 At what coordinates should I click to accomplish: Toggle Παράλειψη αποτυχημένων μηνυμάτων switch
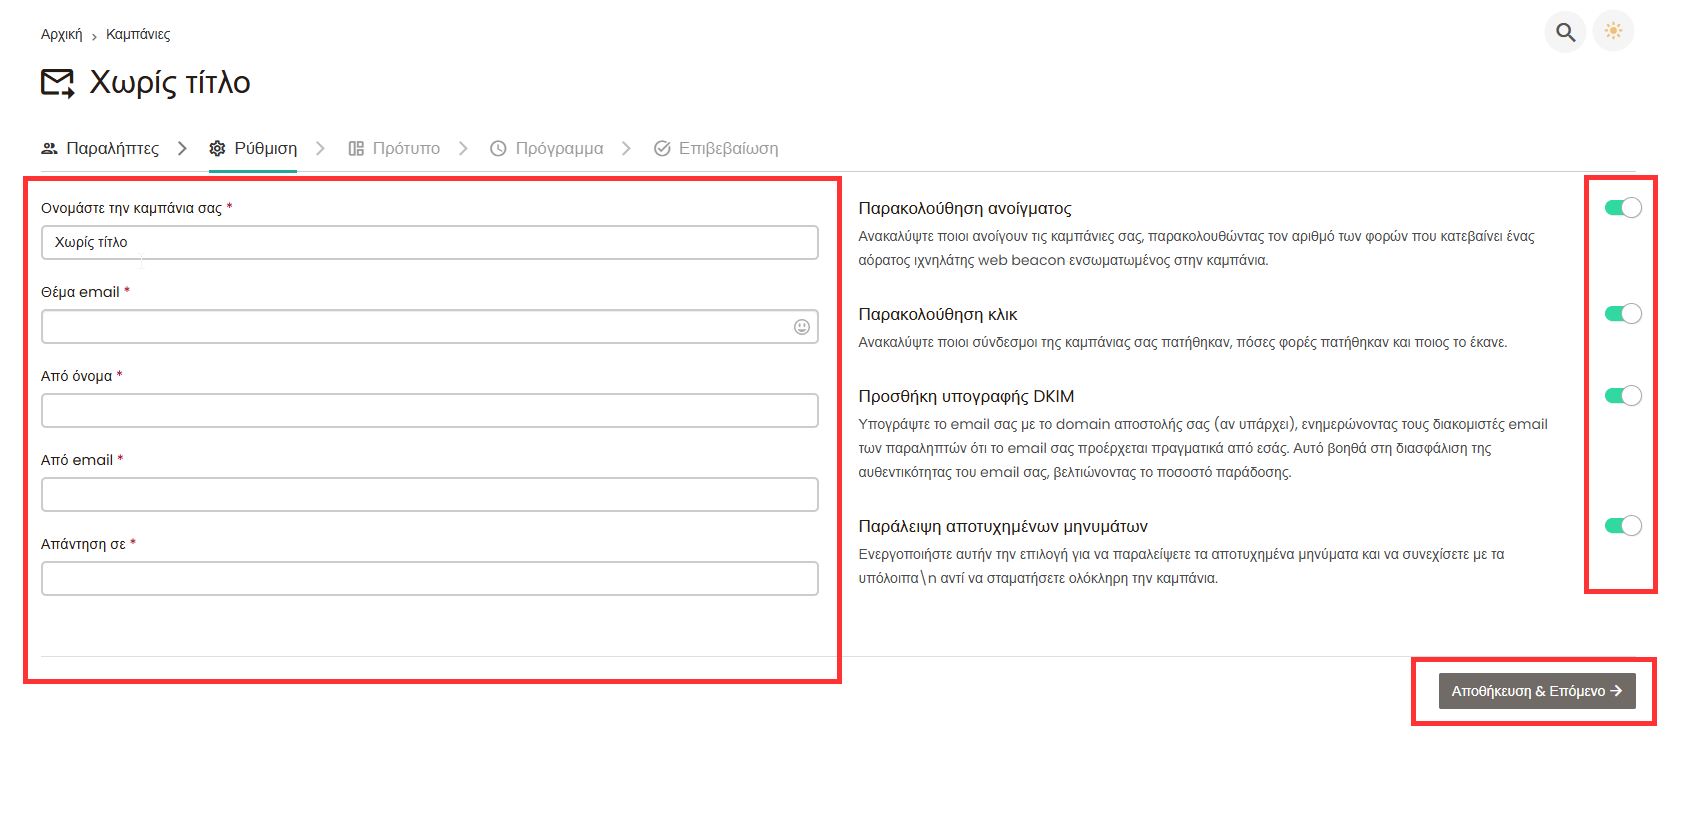(x=1623, y=526)
